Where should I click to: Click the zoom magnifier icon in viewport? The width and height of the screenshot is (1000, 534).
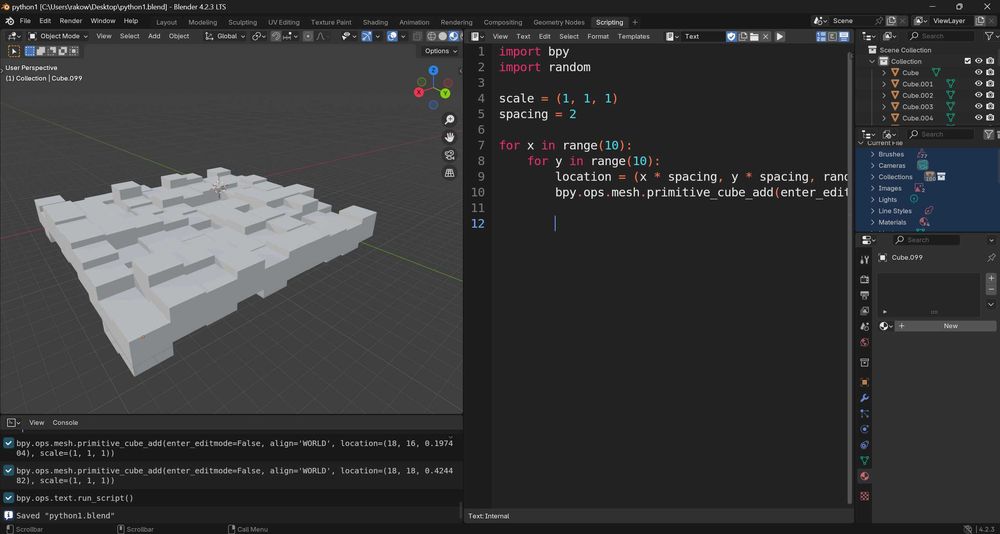coord(450,119)
